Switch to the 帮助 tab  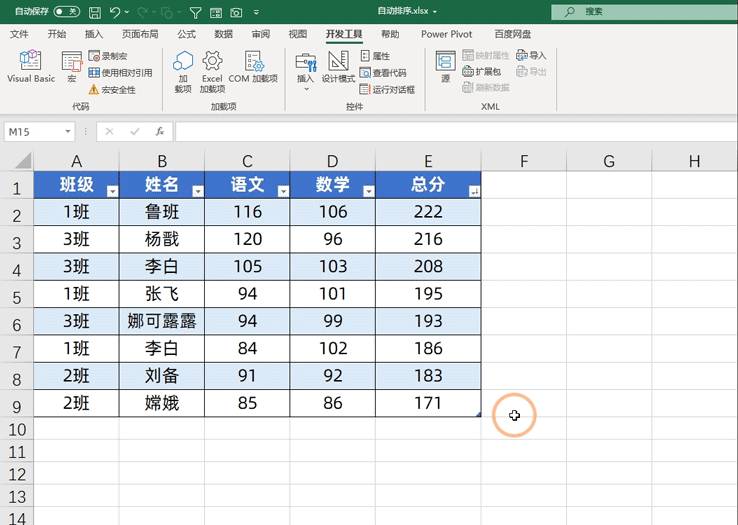coord(390,34)
